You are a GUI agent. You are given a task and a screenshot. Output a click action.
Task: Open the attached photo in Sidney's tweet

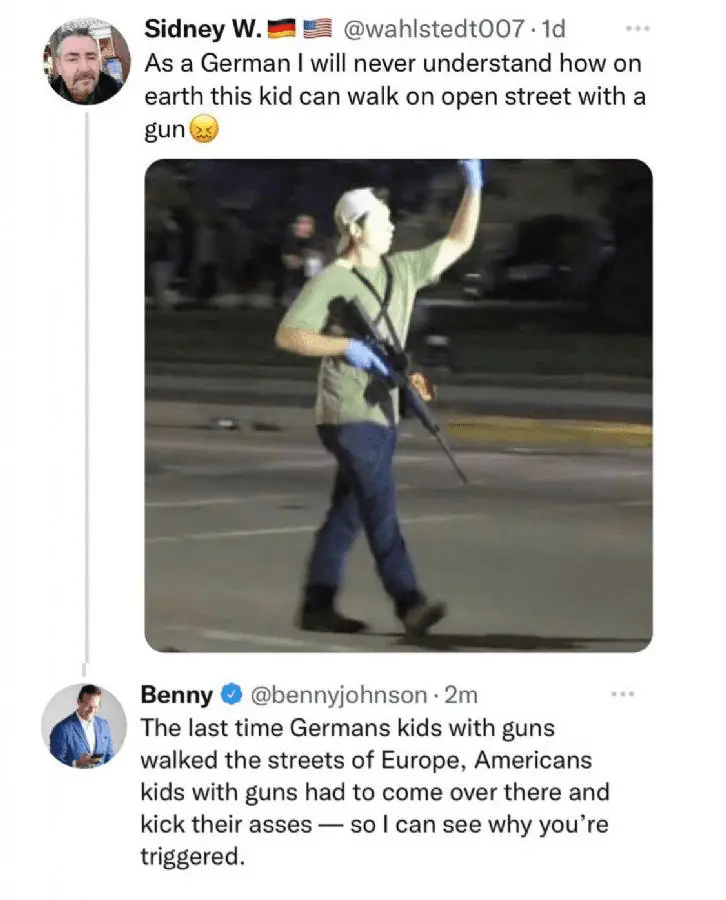click(398, 405)
